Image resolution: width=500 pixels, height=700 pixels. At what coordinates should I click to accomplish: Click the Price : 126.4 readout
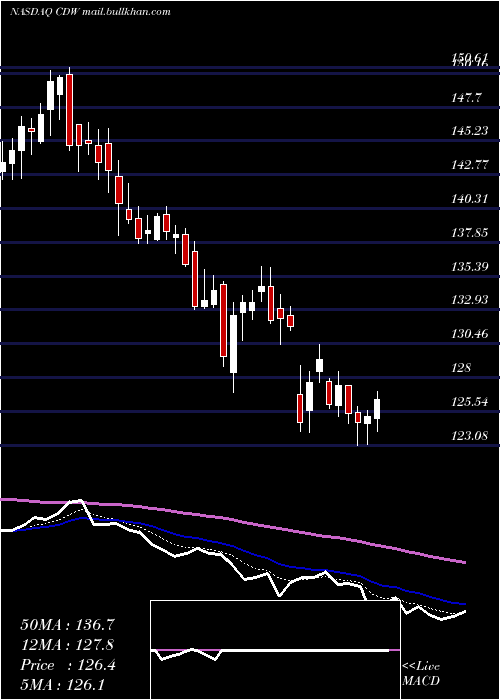(x=68, y=665)
